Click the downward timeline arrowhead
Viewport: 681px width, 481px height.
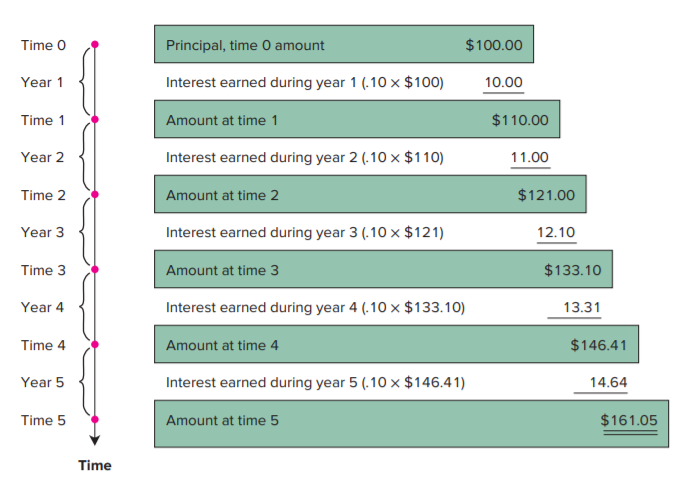coord(95,440)
